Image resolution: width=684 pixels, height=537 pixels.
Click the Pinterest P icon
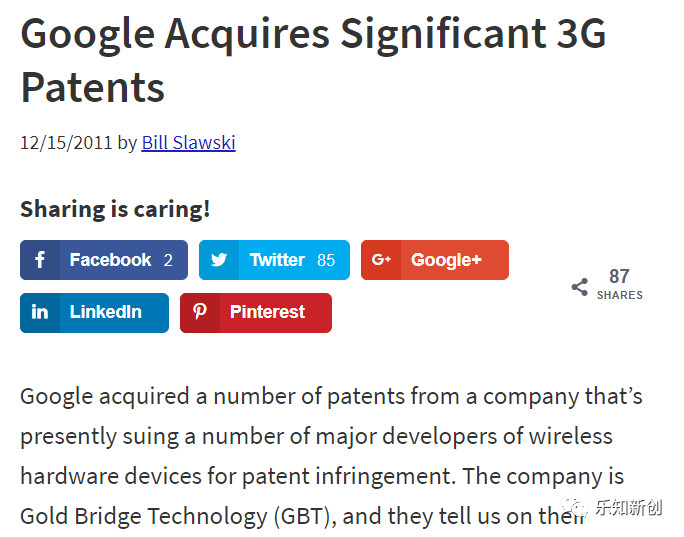coord(200,312)
